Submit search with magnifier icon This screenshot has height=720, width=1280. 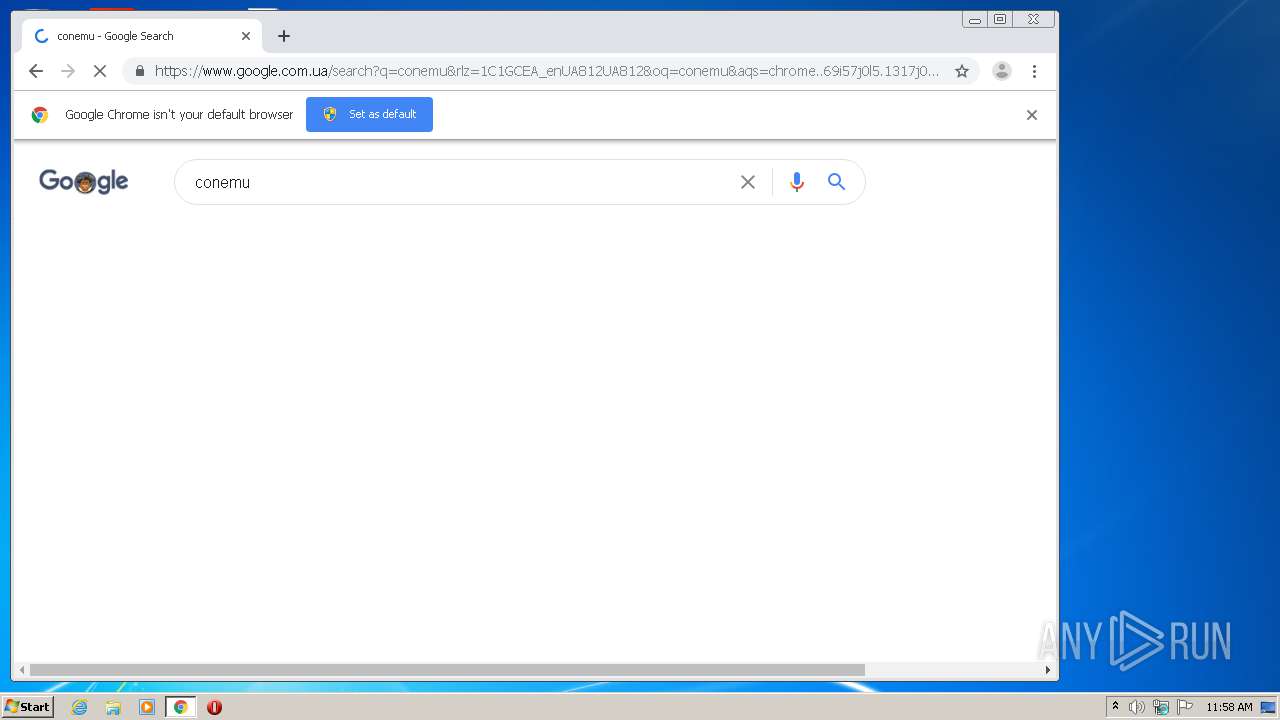click(837, 182)
